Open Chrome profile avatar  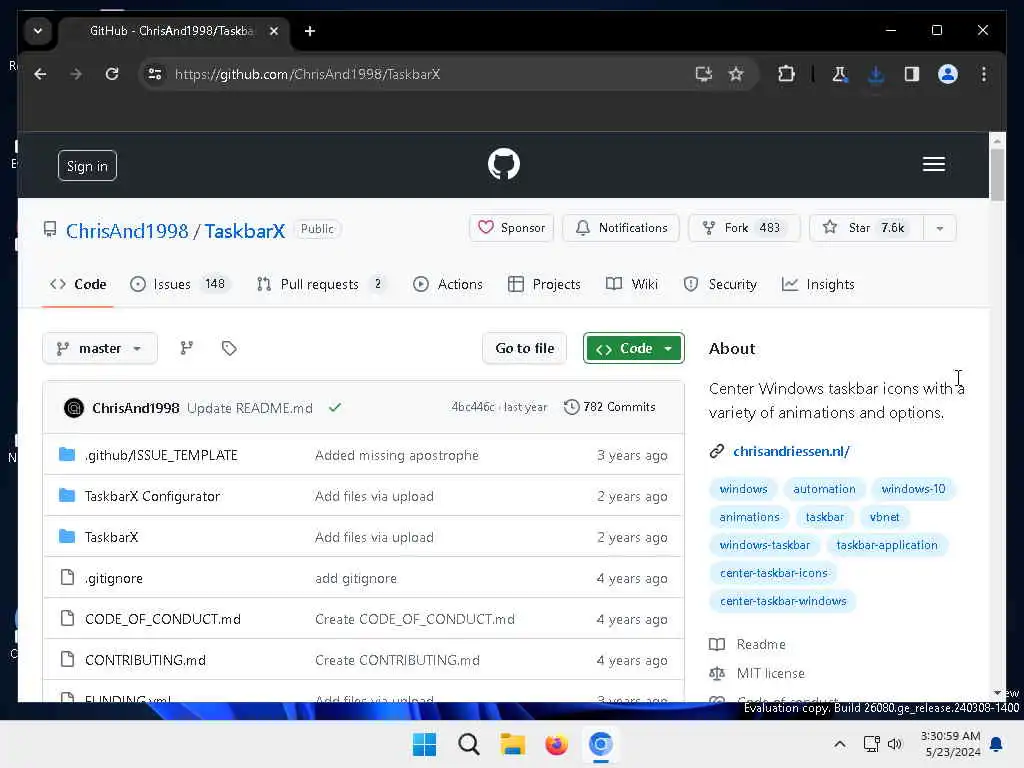pyautogui.click(x=948, y=74)
